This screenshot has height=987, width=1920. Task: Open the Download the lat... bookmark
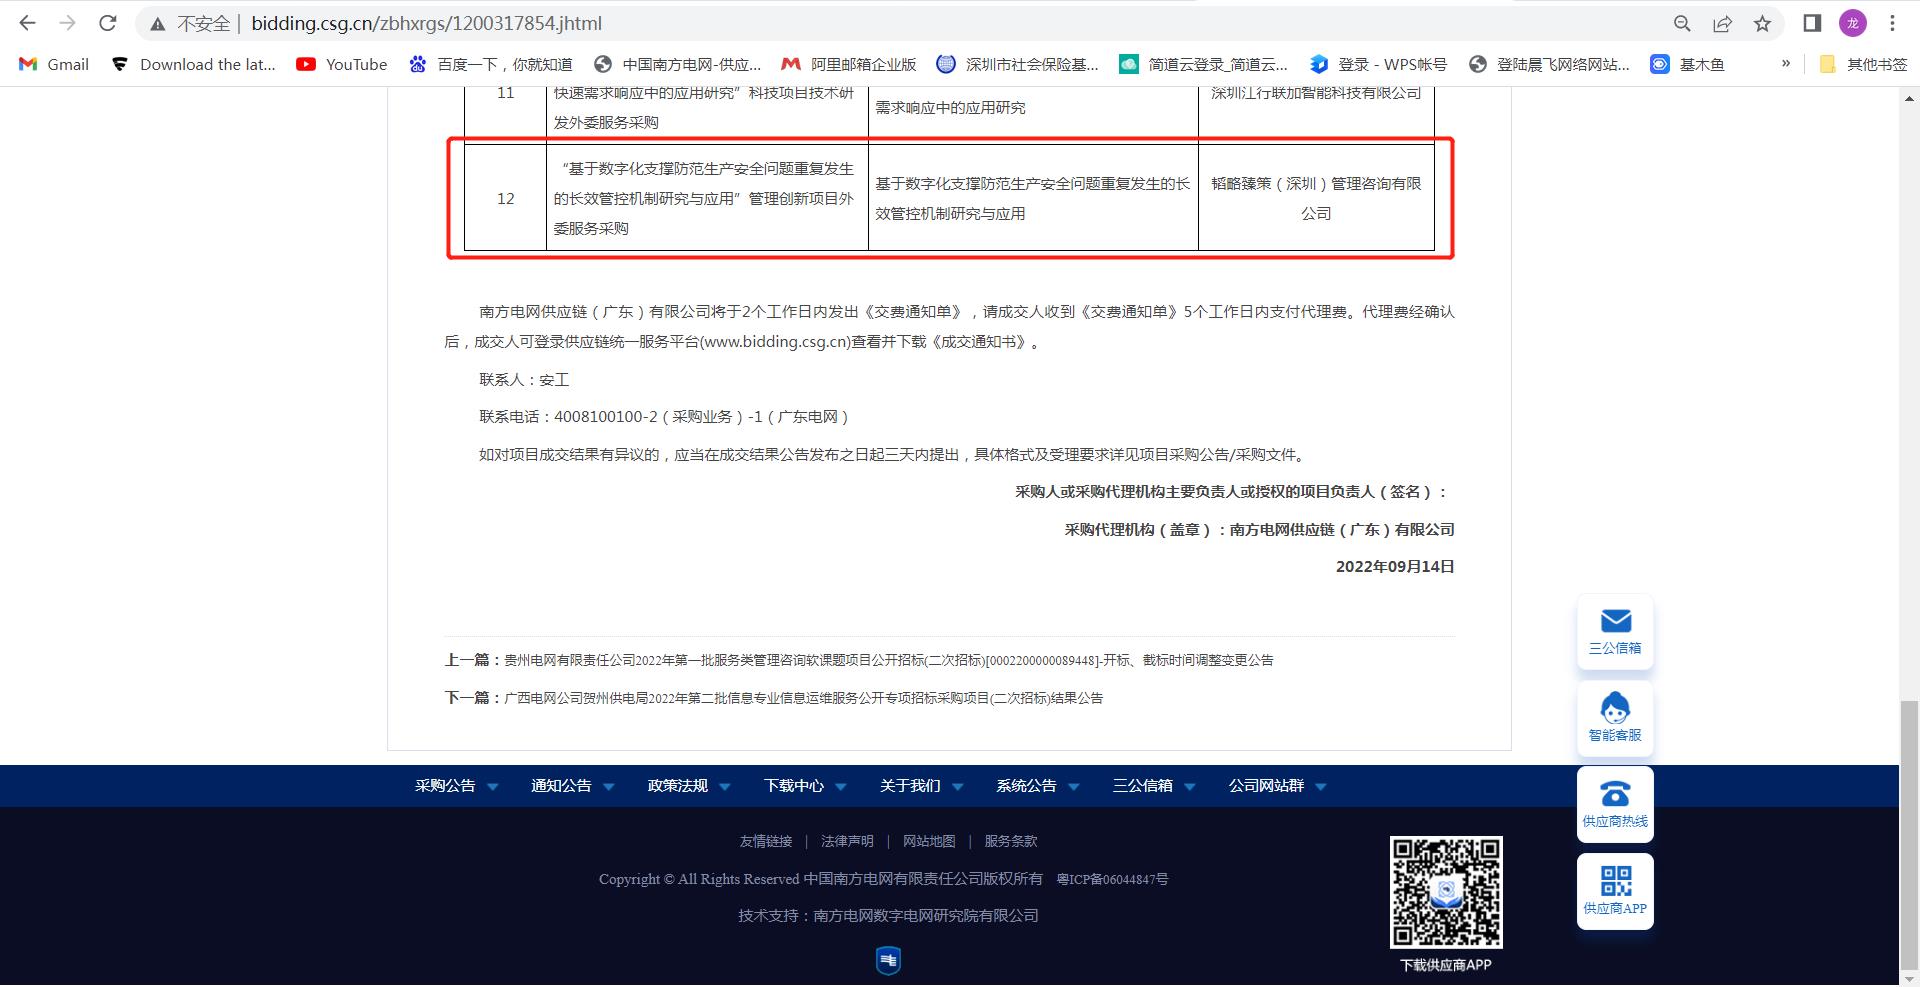point(193,64)
